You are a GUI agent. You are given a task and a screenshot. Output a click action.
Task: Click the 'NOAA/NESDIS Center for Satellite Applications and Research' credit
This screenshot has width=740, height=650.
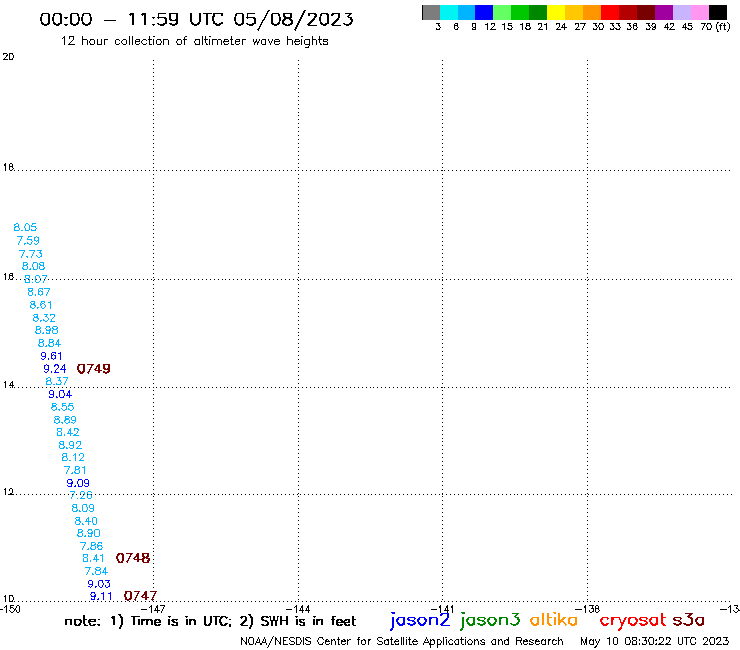coord(402,642)
